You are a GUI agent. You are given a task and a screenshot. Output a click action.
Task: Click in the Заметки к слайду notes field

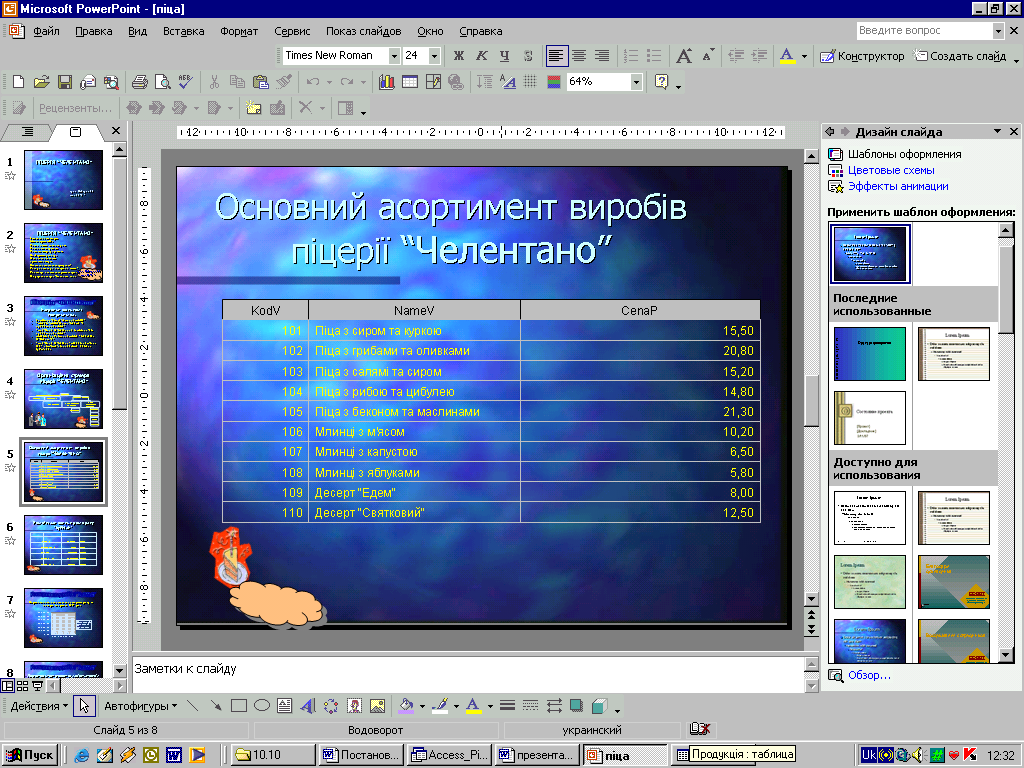[x=467, y=675]
